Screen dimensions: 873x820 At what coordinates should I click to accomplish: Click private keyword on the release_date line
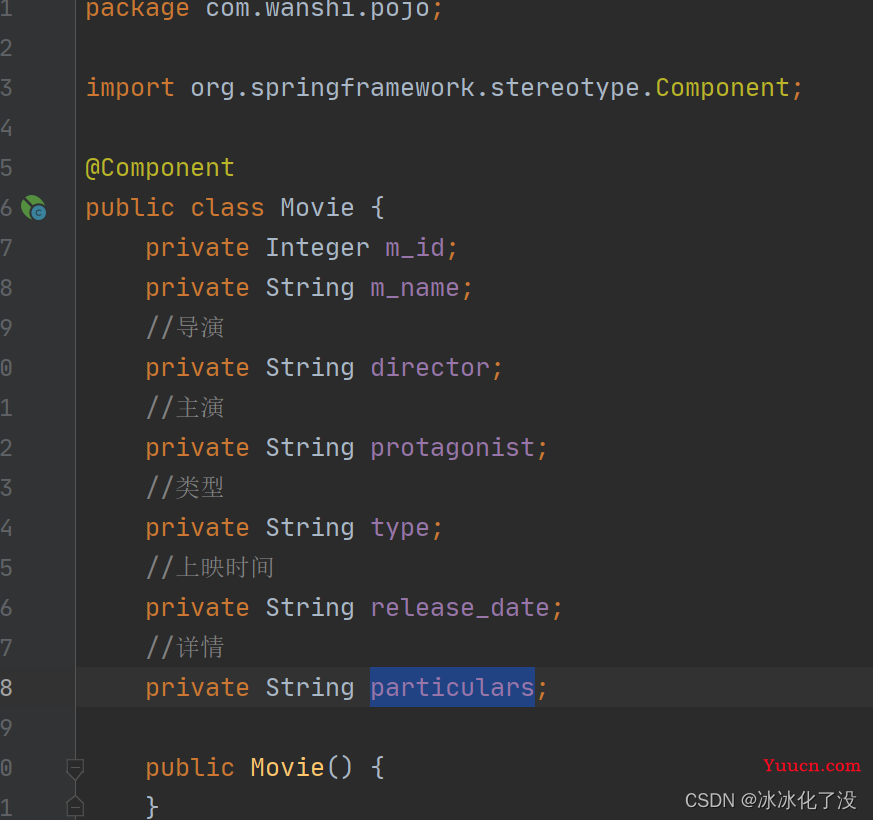pyautogui.click(x=197, y=608)
